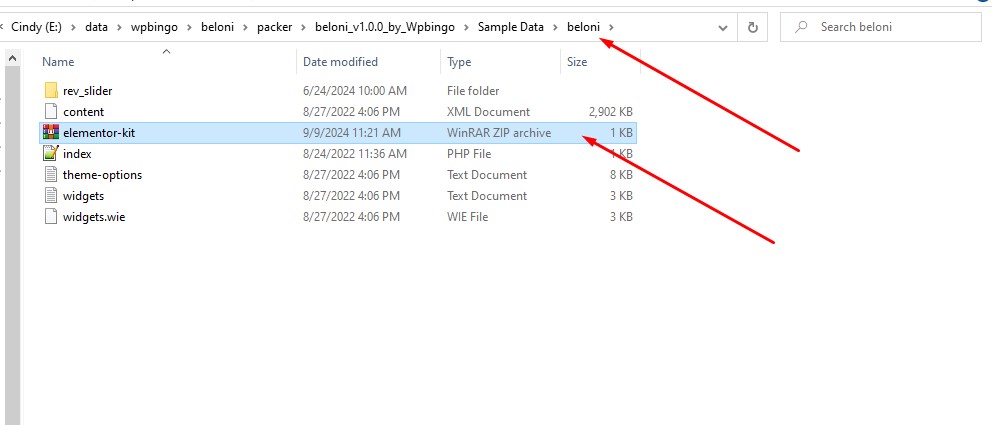992x425 pixels.
Task: Go to wpbingo folder in breadcrumb
Action: click(146, 27)
